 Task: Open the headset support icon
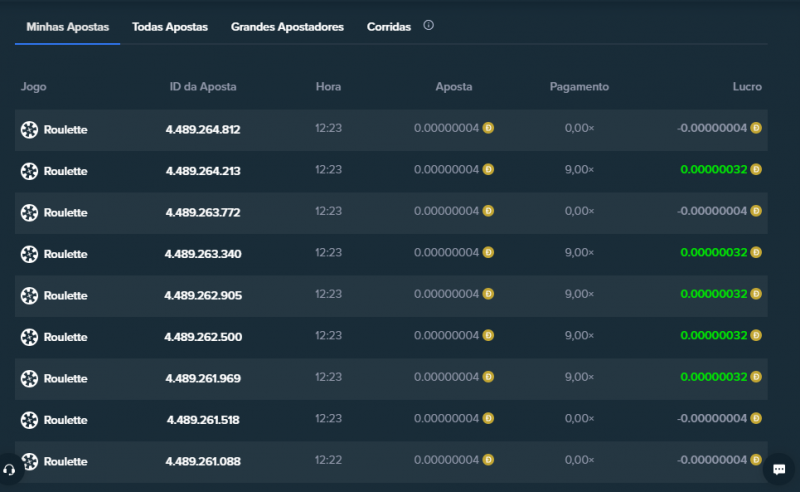coord(9,470)
